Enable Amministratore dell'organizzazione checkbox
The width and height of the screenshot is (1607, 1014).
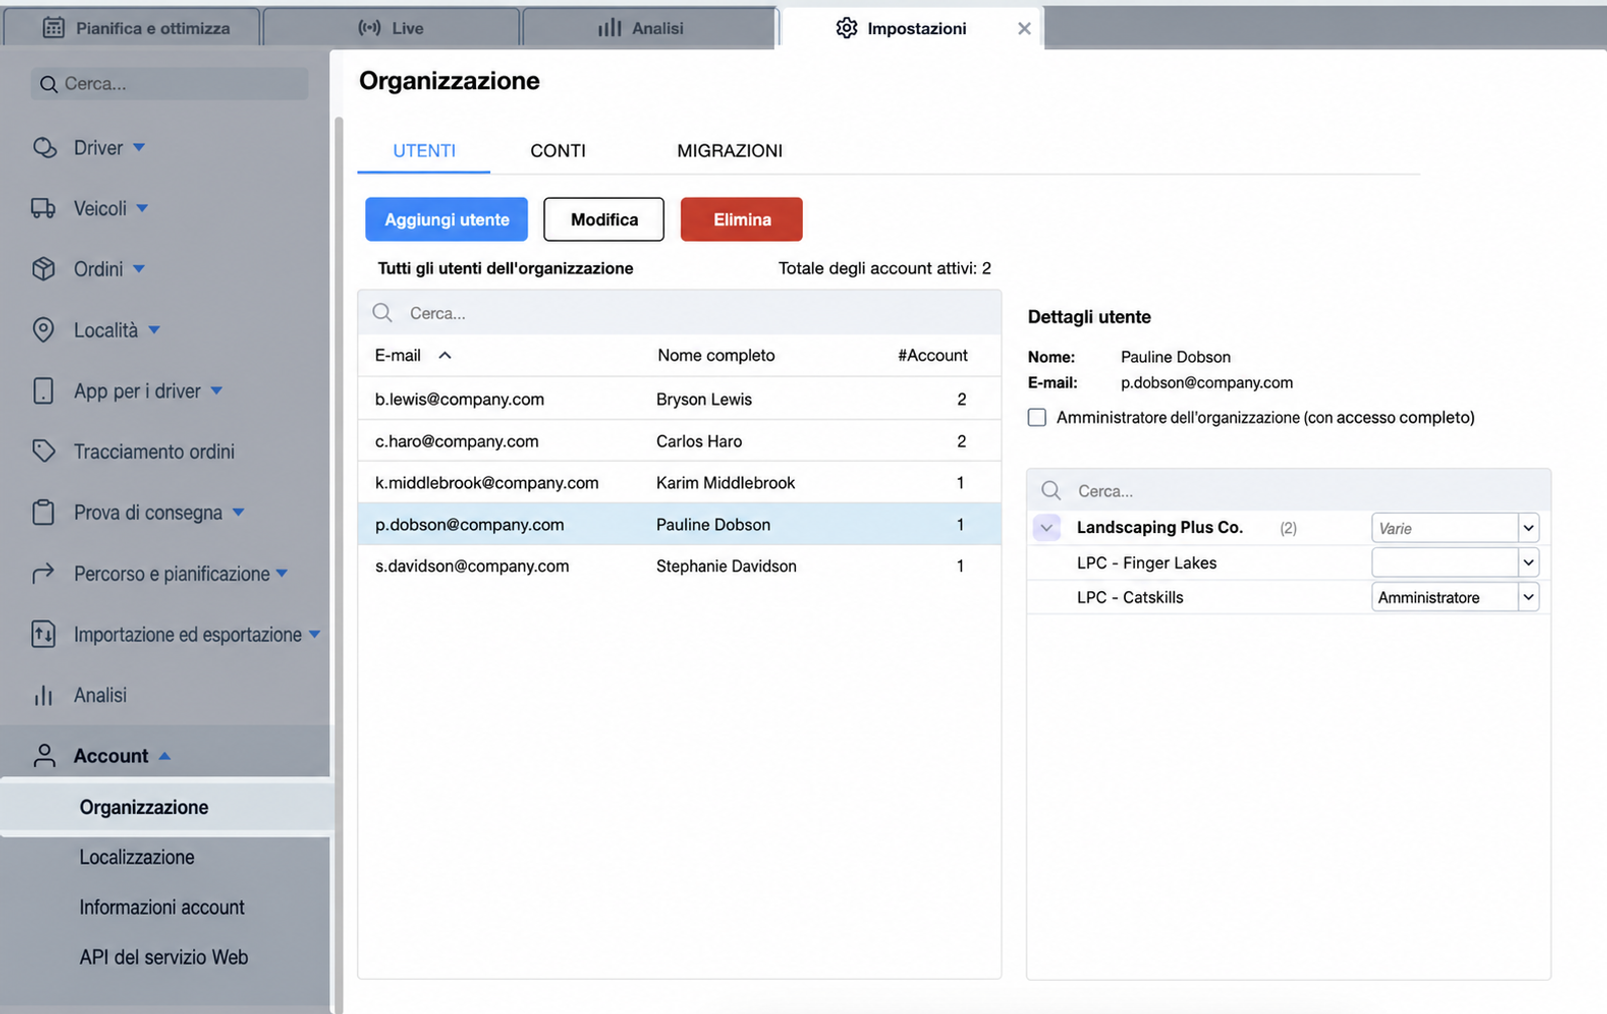click(1037, 417)
